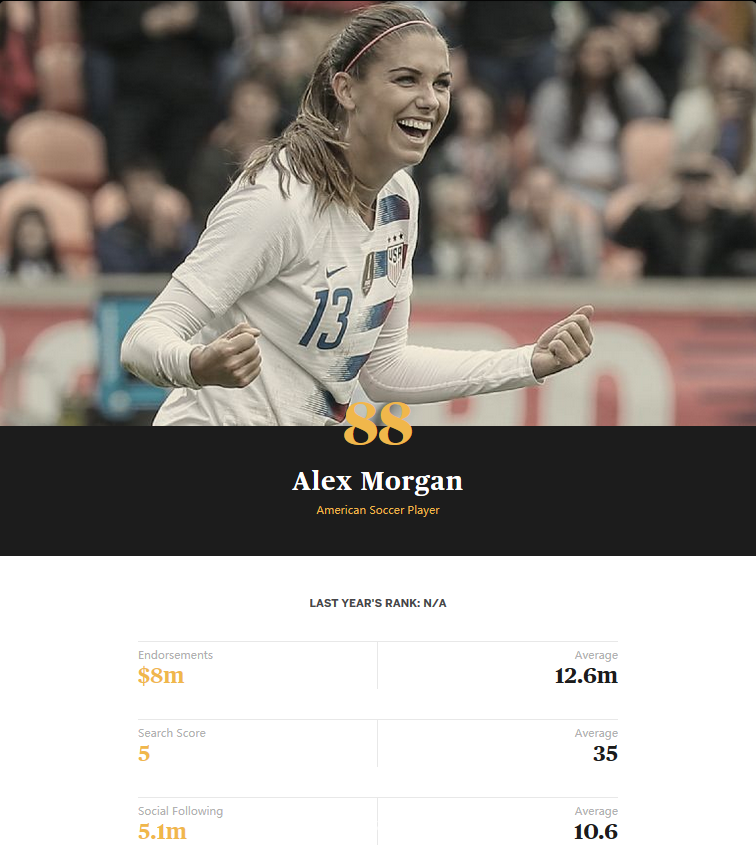Click the USA crest on the jersey

397,261
